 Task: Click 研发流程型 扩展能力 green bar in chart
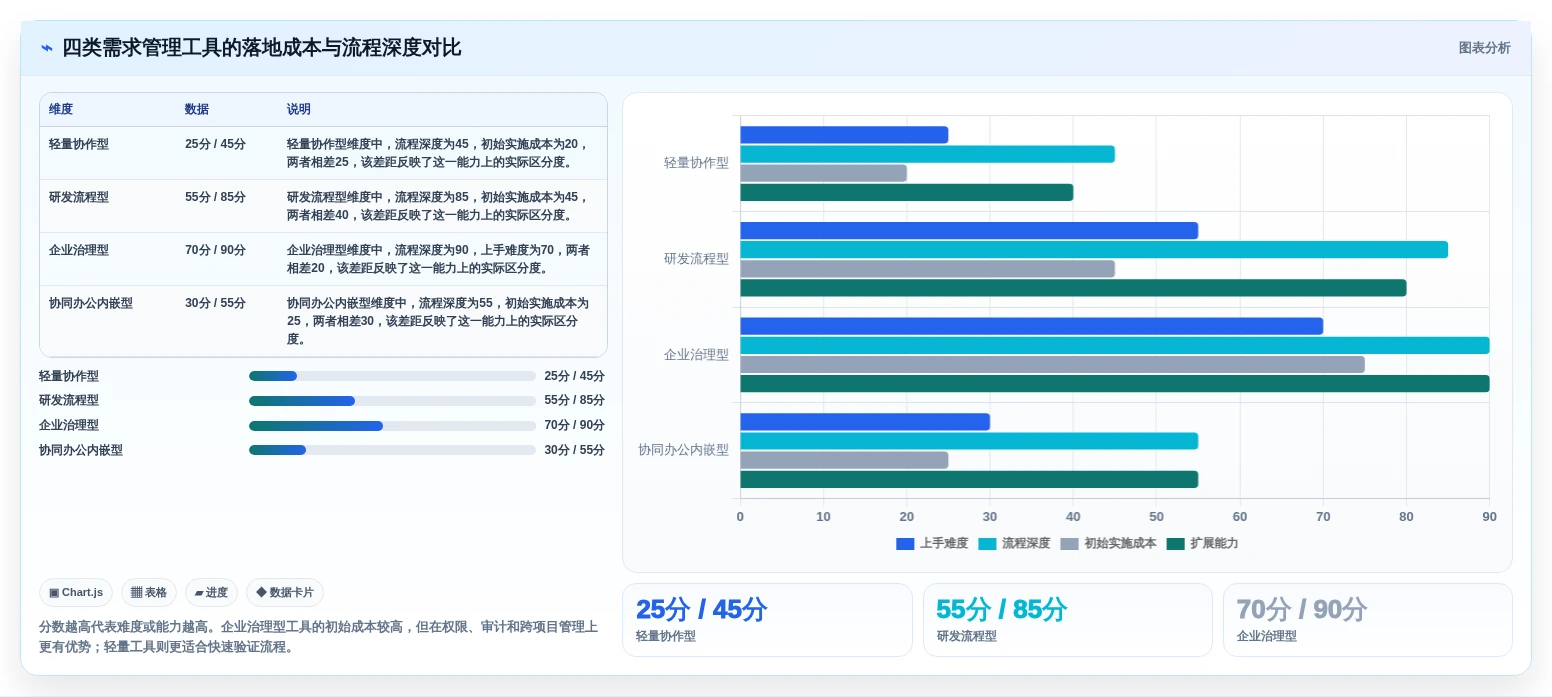click(x=1073, y=288)
